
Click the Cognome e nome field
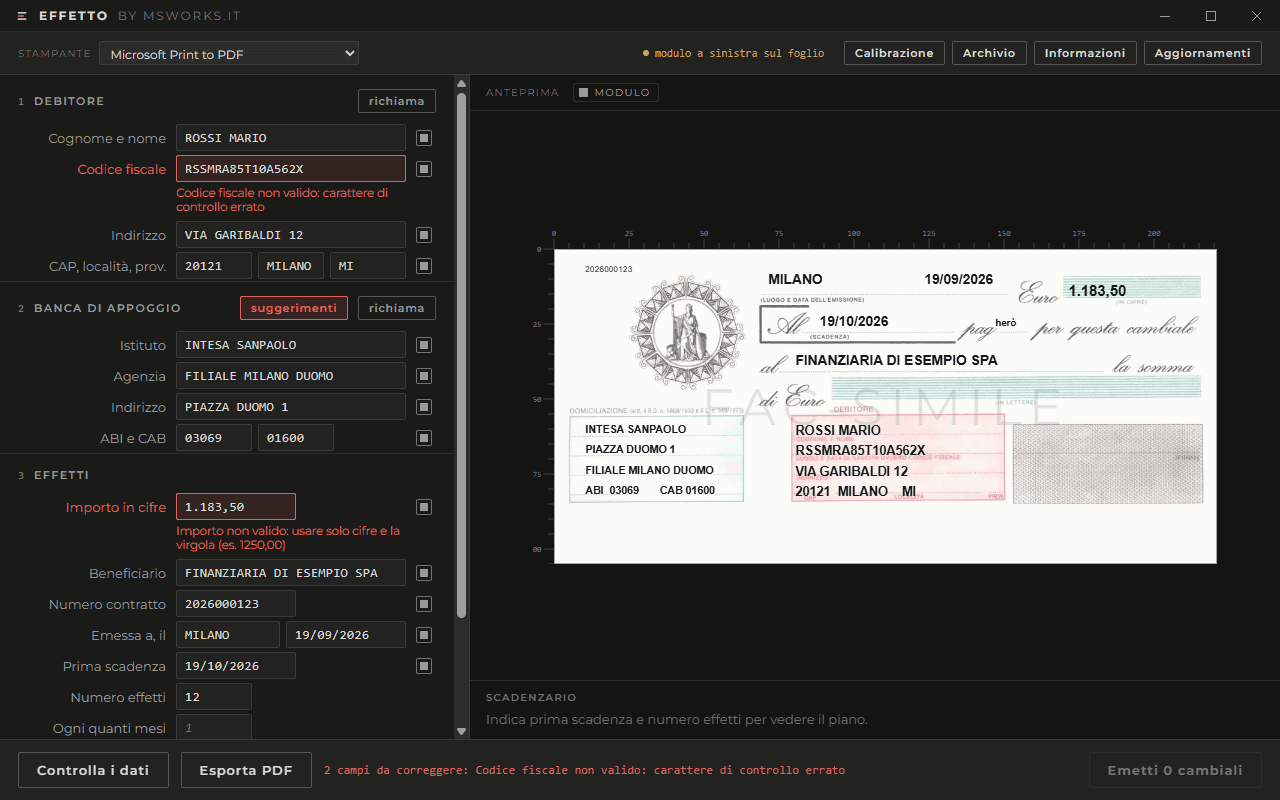[x=291, y=138]
